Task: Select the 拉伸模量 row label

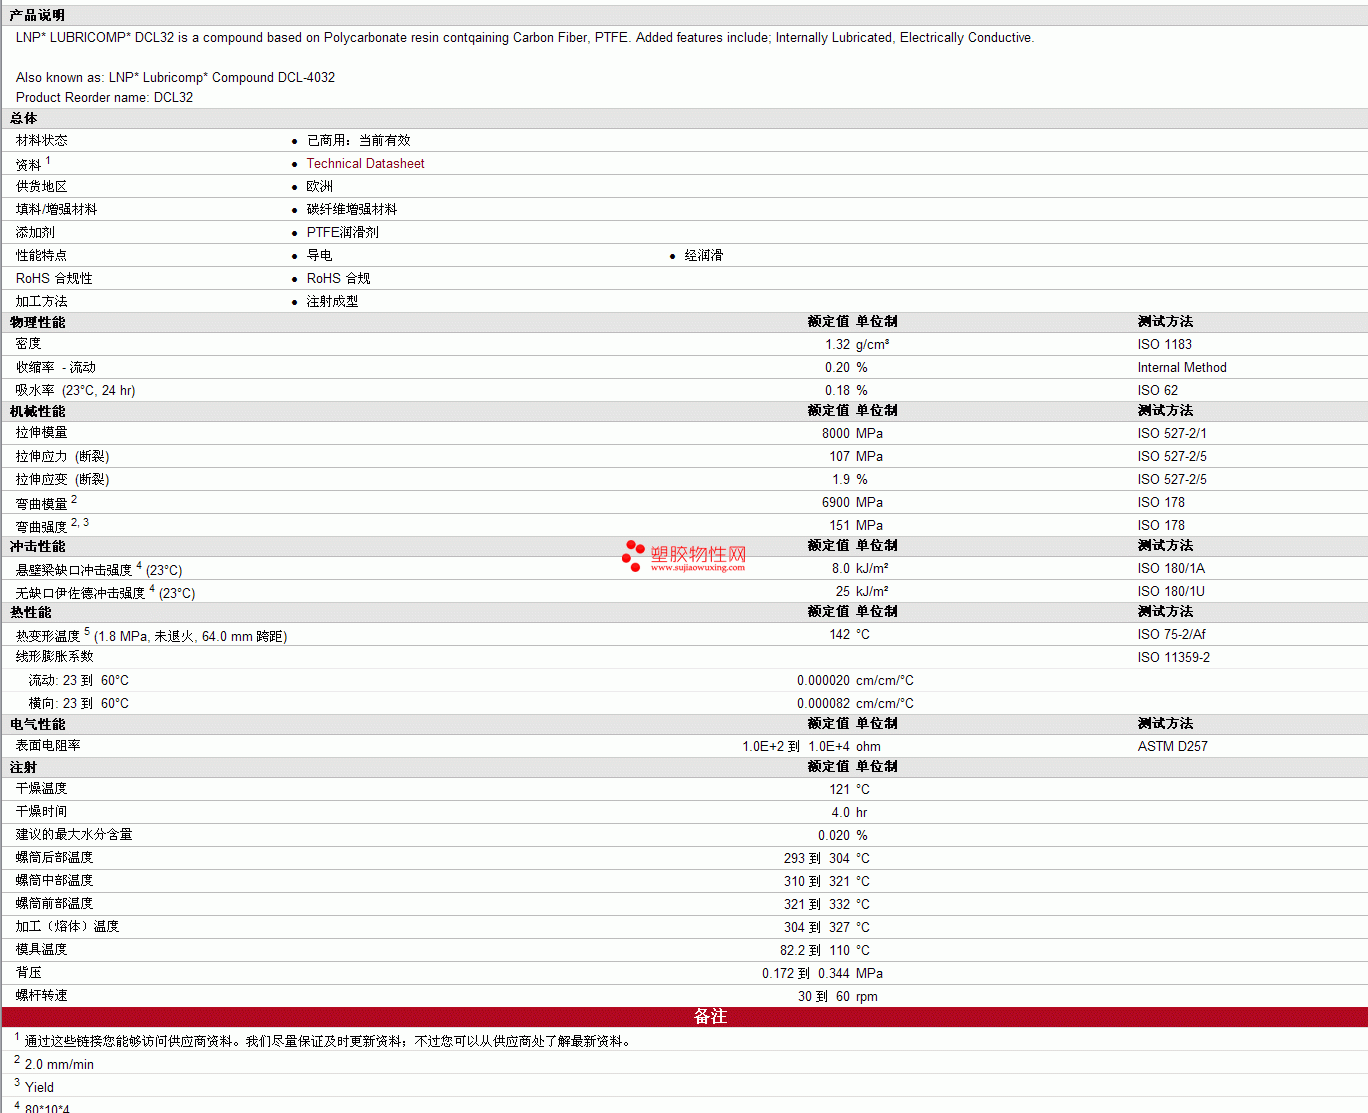Action: [42, 433]
